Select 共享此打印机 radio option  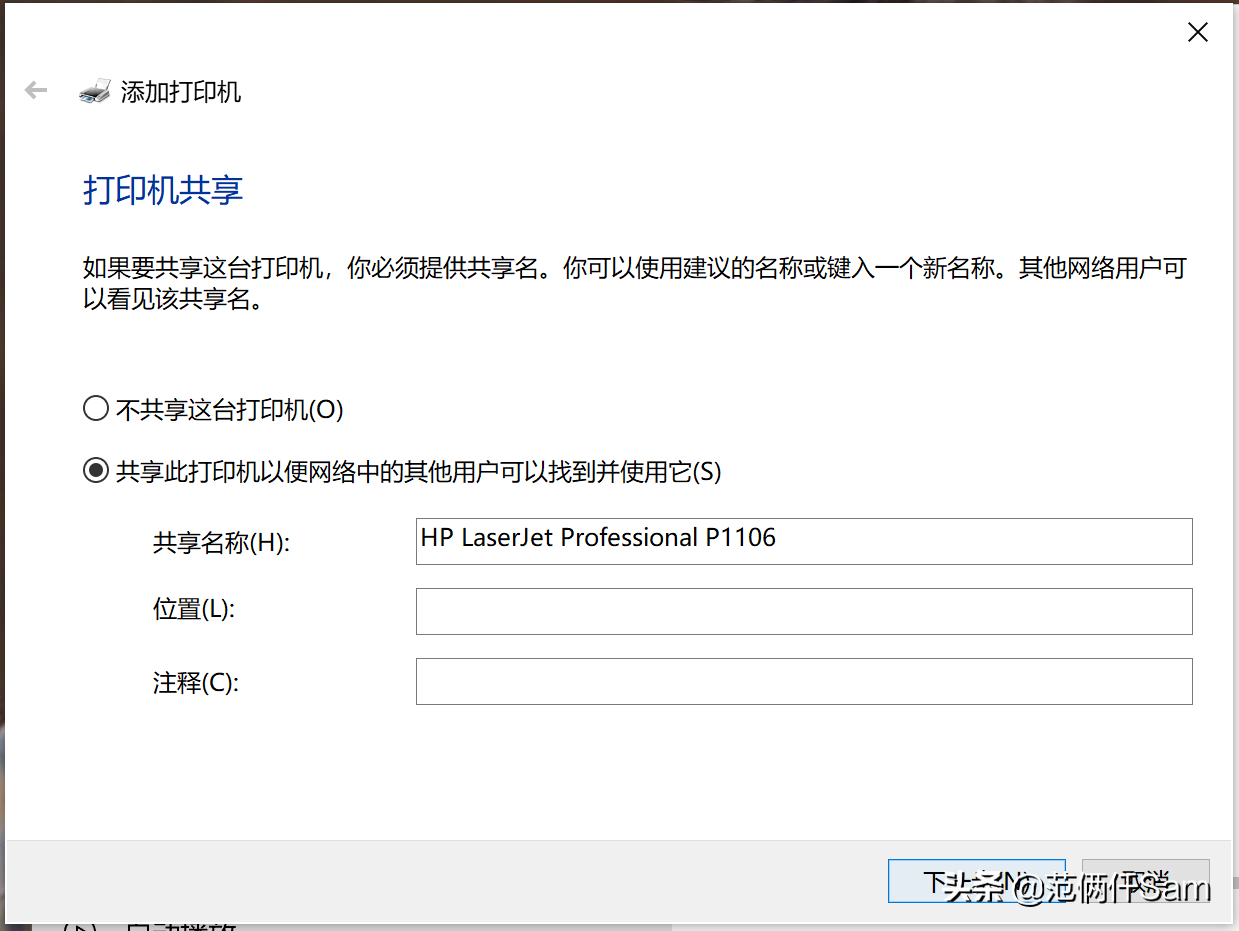(x=96, y=471)
